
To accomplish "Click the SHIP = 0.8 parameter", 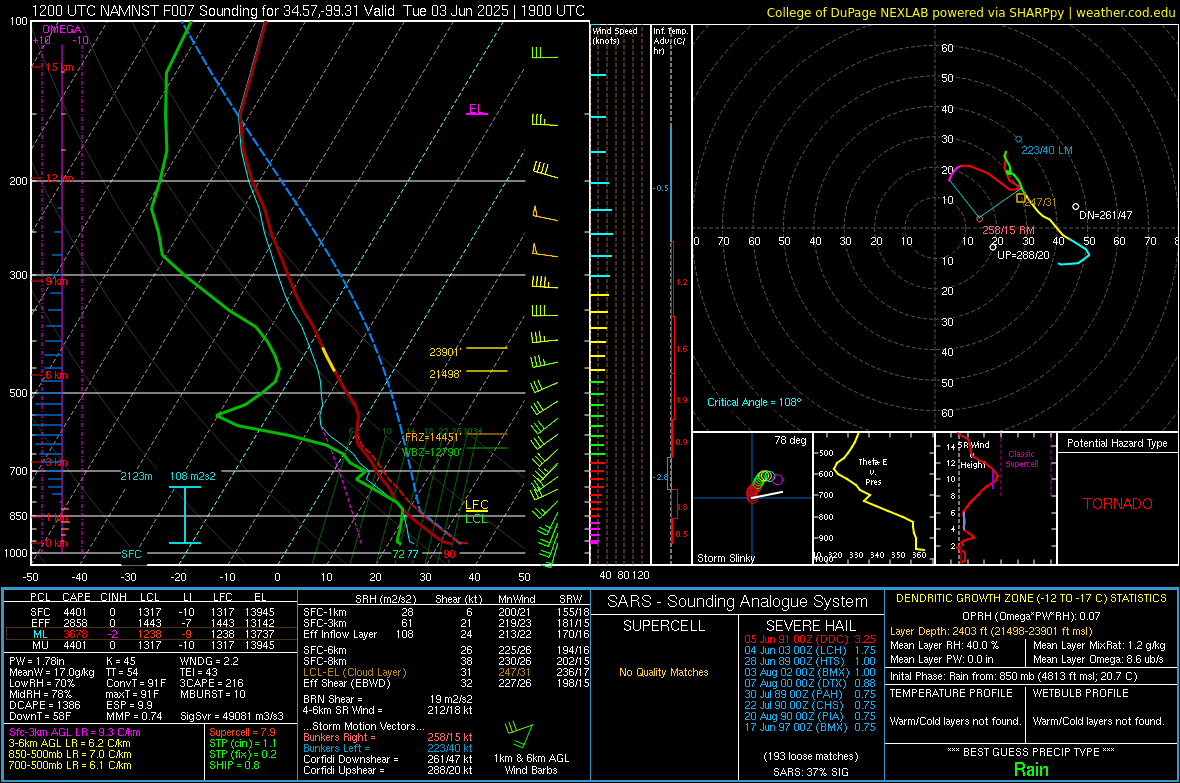I will [234, 766].
